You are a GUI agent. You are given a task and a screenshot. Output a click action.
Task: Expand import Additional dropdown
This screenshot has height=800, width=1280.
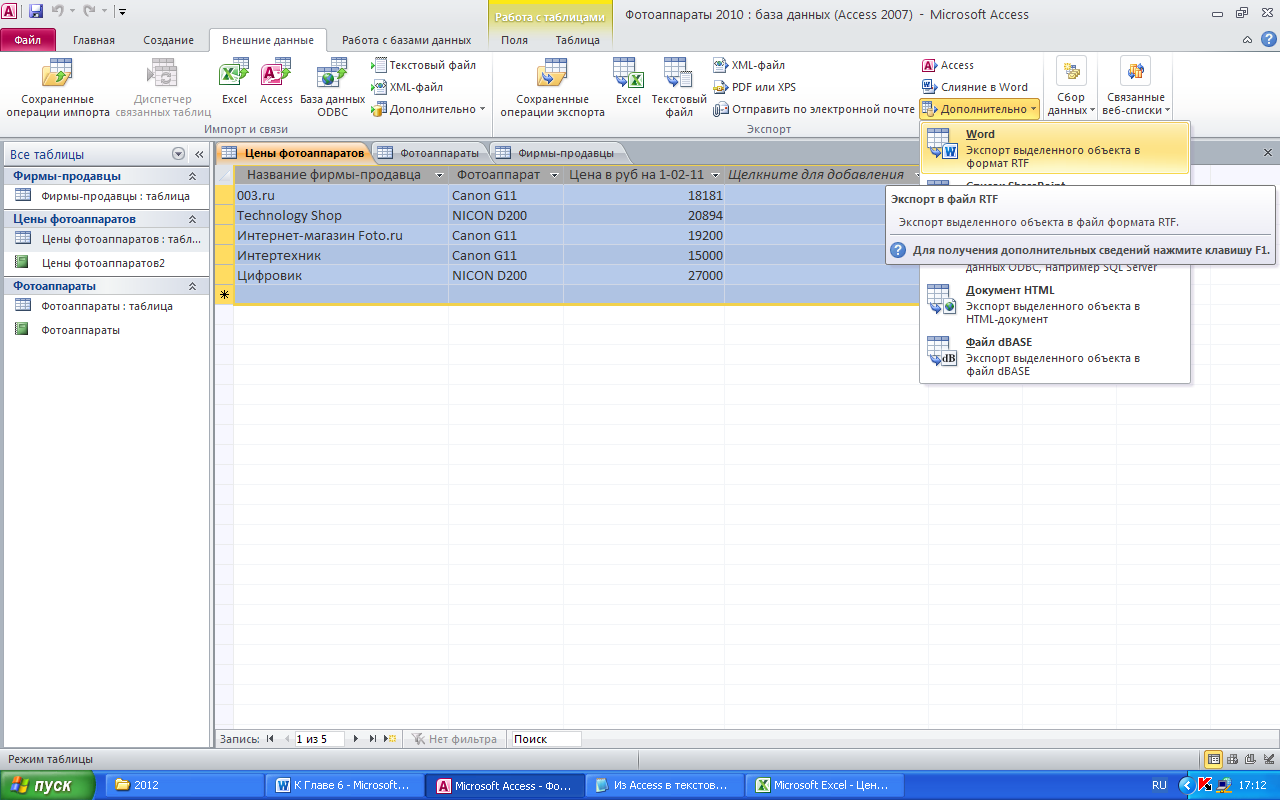(430, 109)
